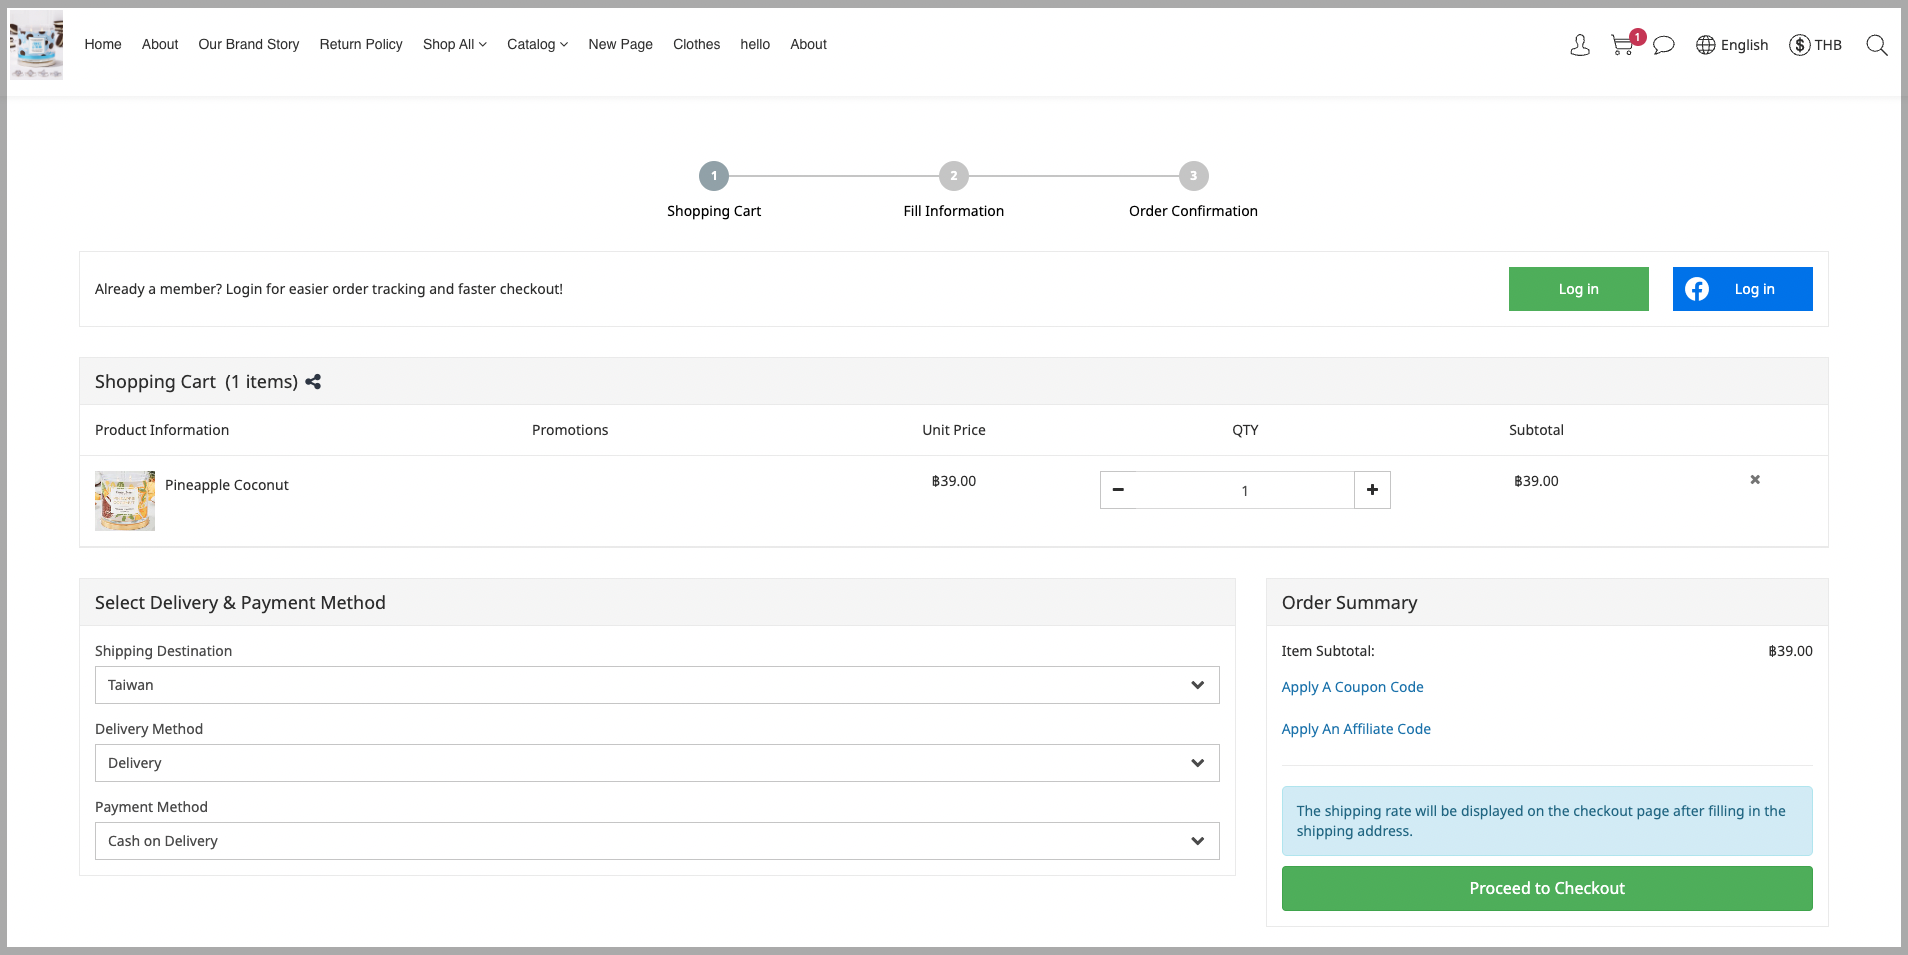Screen dimensions: 1908x955
Task: Expand the Shipping Destination dropdown
Action: [x=657, y=685]
